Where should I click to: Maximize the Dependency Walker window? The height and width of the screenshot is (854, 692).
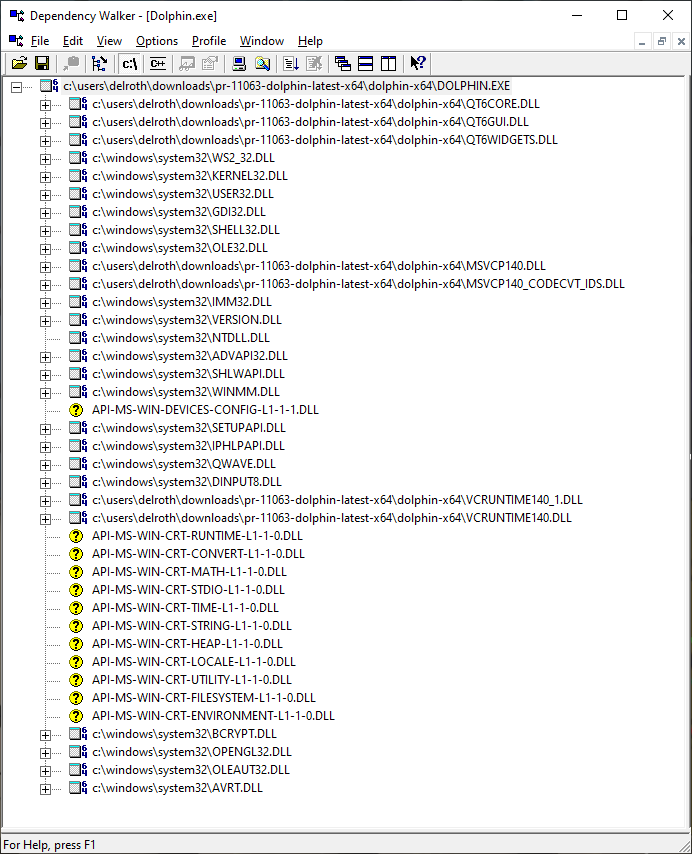[622, 15]
